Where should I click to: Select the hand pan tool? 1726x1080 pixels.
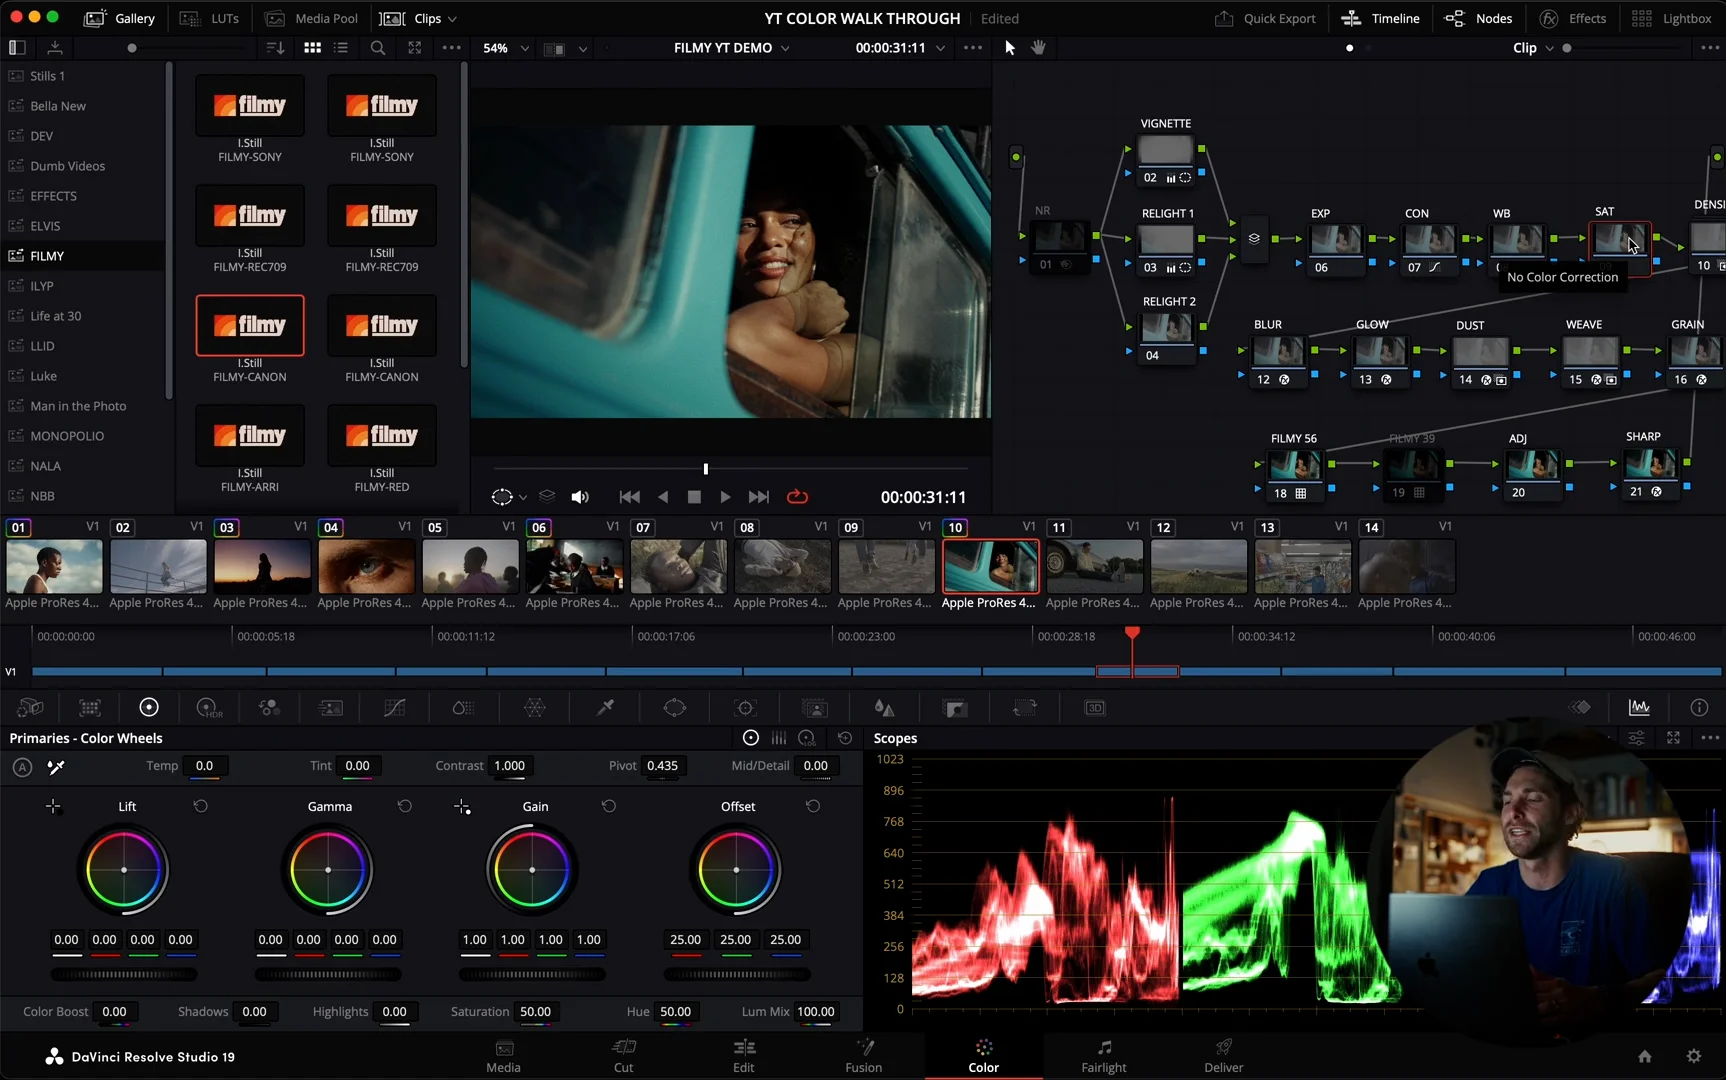coord(1038,48)
